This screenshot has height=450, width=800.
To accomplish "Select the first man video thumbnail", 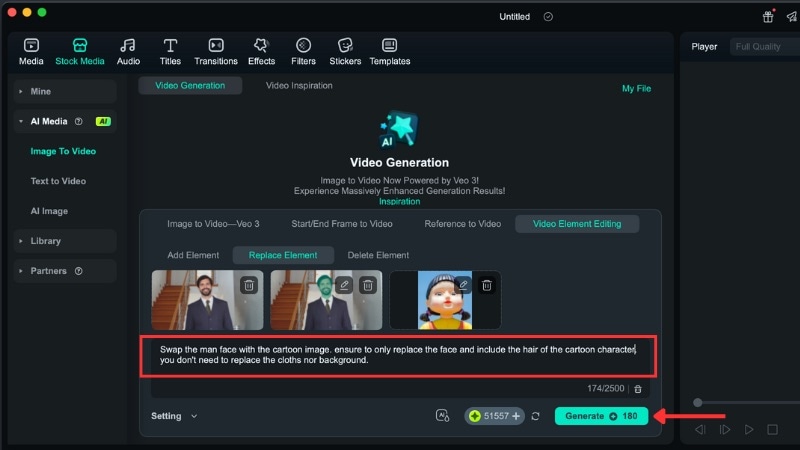I will click(x=207, y=300).
